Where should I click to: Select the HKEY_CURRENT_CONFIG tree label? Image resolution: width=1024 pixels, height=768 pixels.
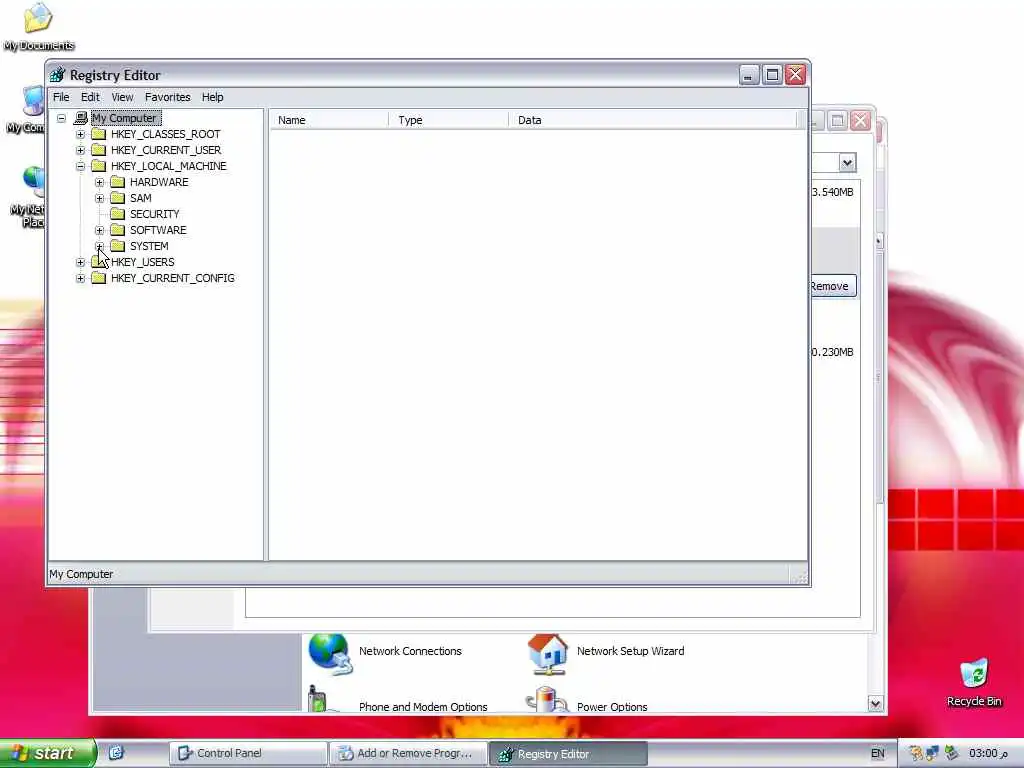point(172,278)
